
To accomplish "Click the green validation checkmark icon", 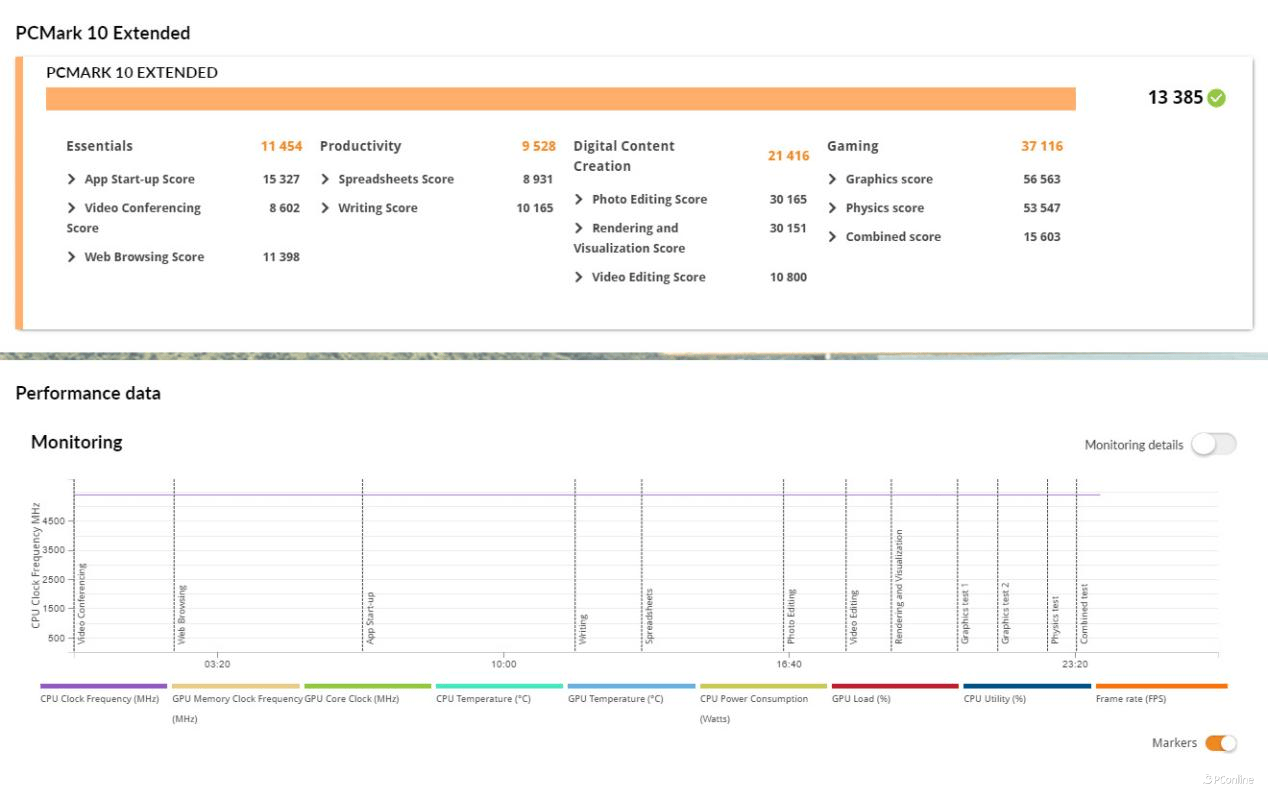I will [1216, 98].
